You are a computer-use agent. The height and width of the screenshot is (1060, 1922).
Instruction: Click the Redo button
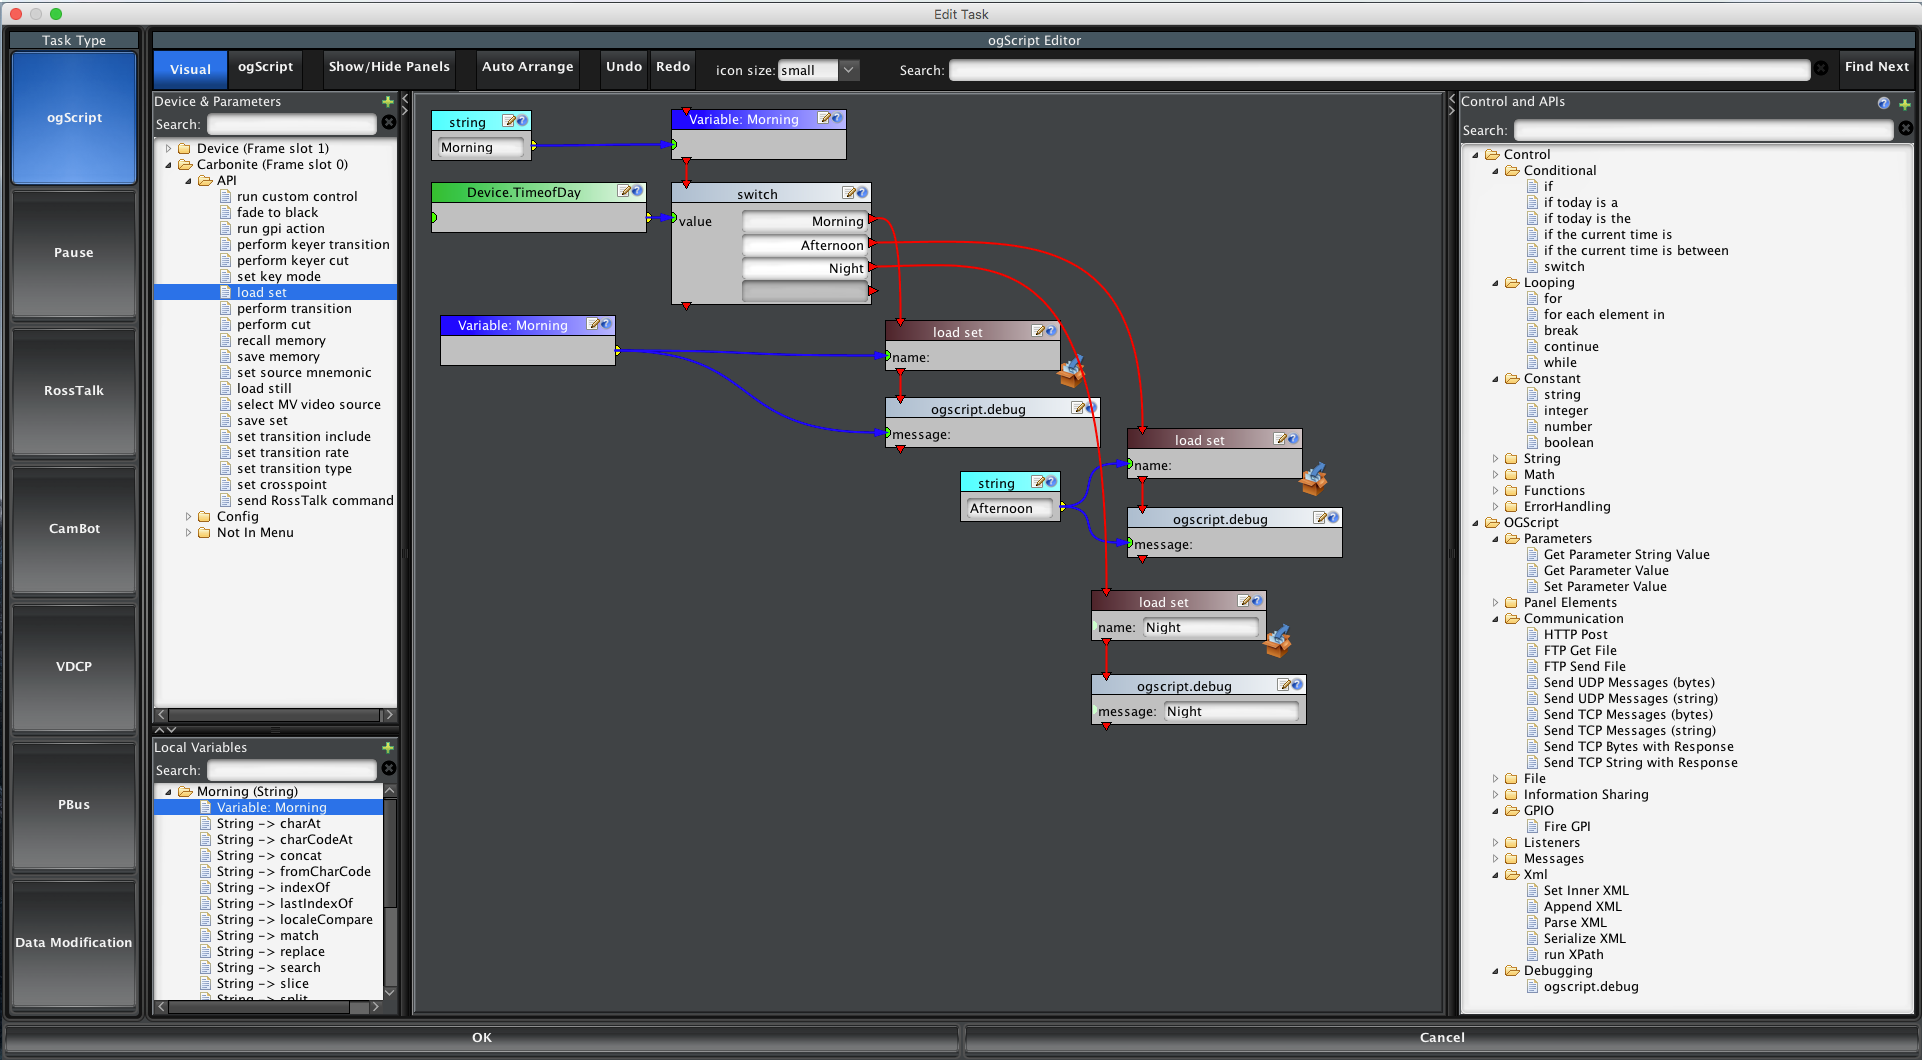tap(673, 67)
